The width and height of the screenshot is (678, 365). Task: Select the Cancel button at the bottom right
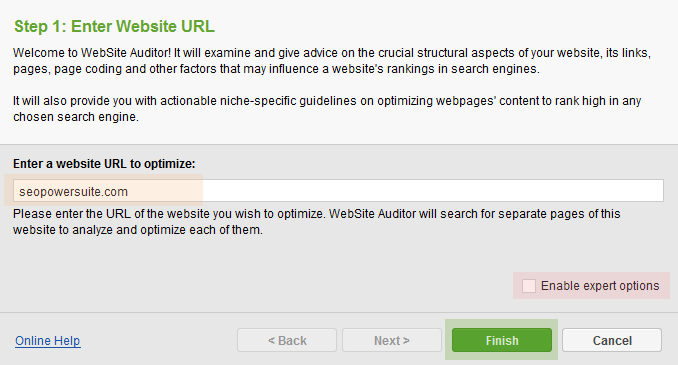(x=612, y=340)
